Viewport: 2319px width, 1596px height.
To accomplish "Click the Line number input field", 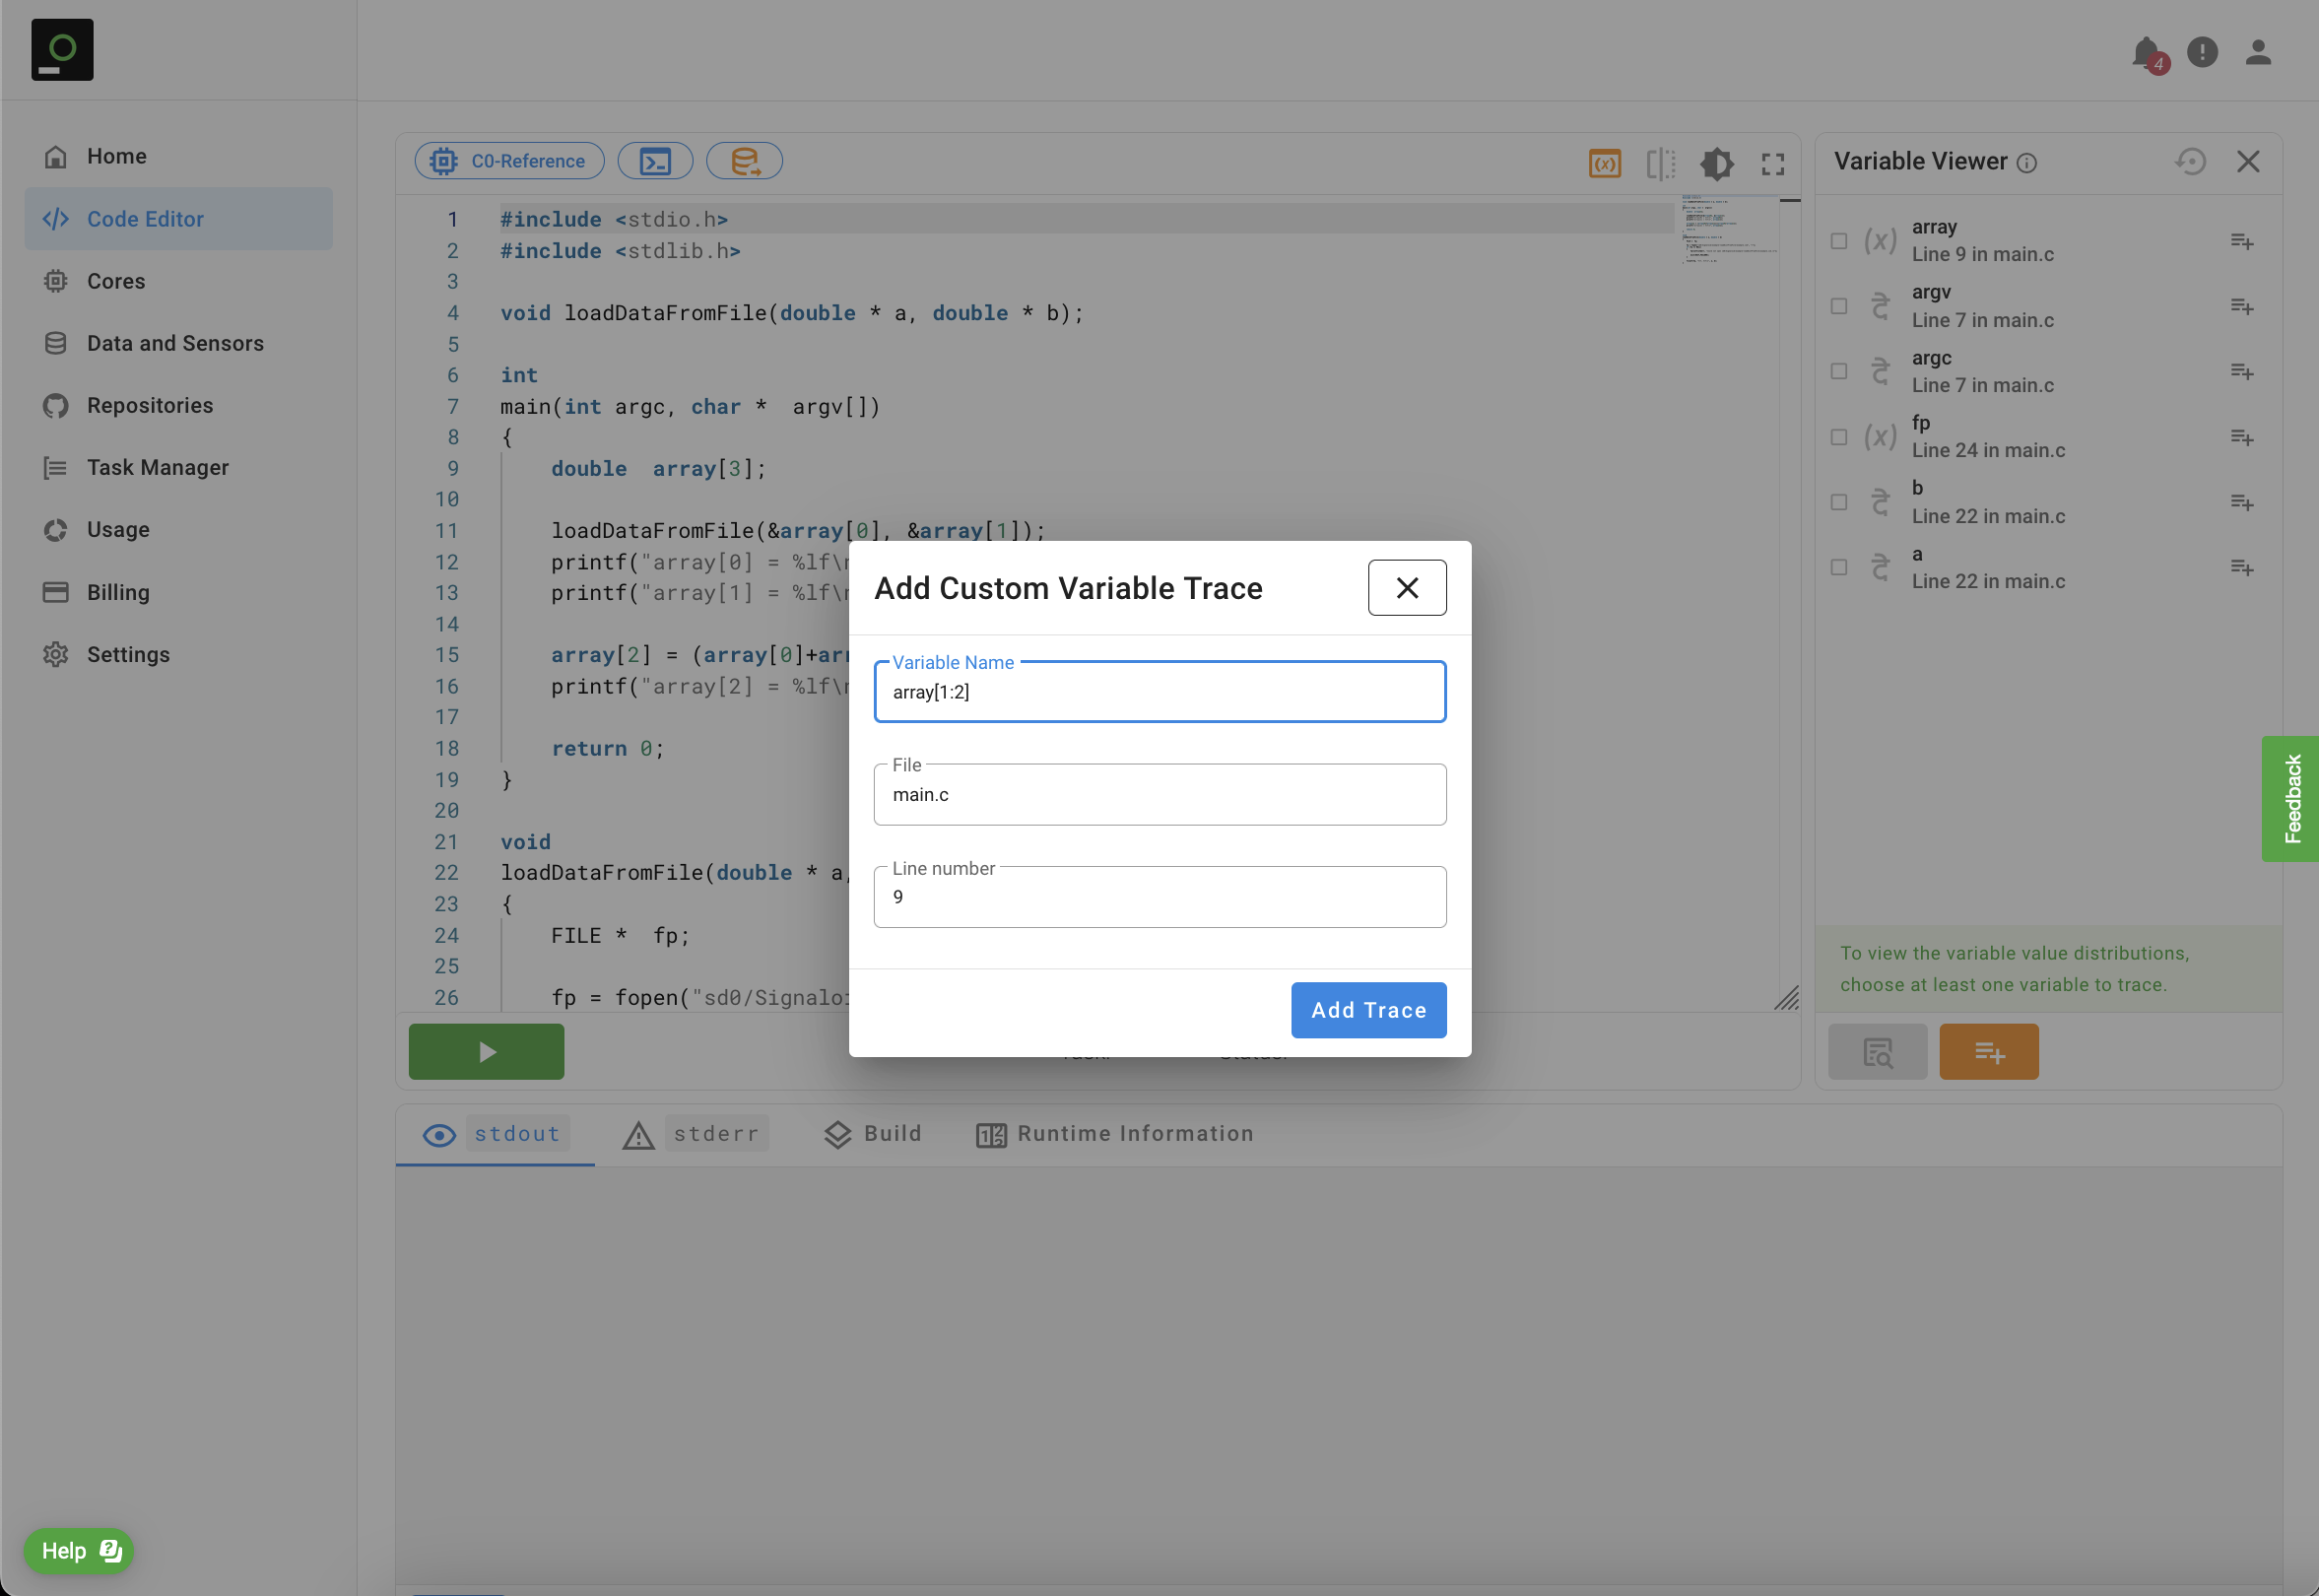I will (x=1159, y=897).
